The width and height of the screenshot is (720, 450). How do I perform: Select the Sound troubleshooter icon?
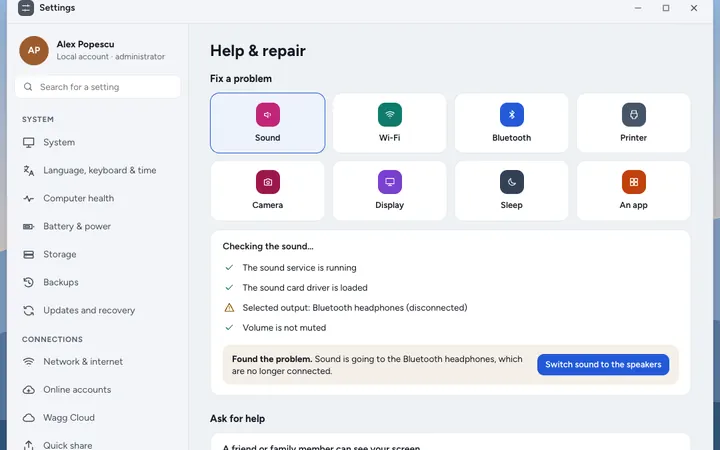[x=268, y=114]
